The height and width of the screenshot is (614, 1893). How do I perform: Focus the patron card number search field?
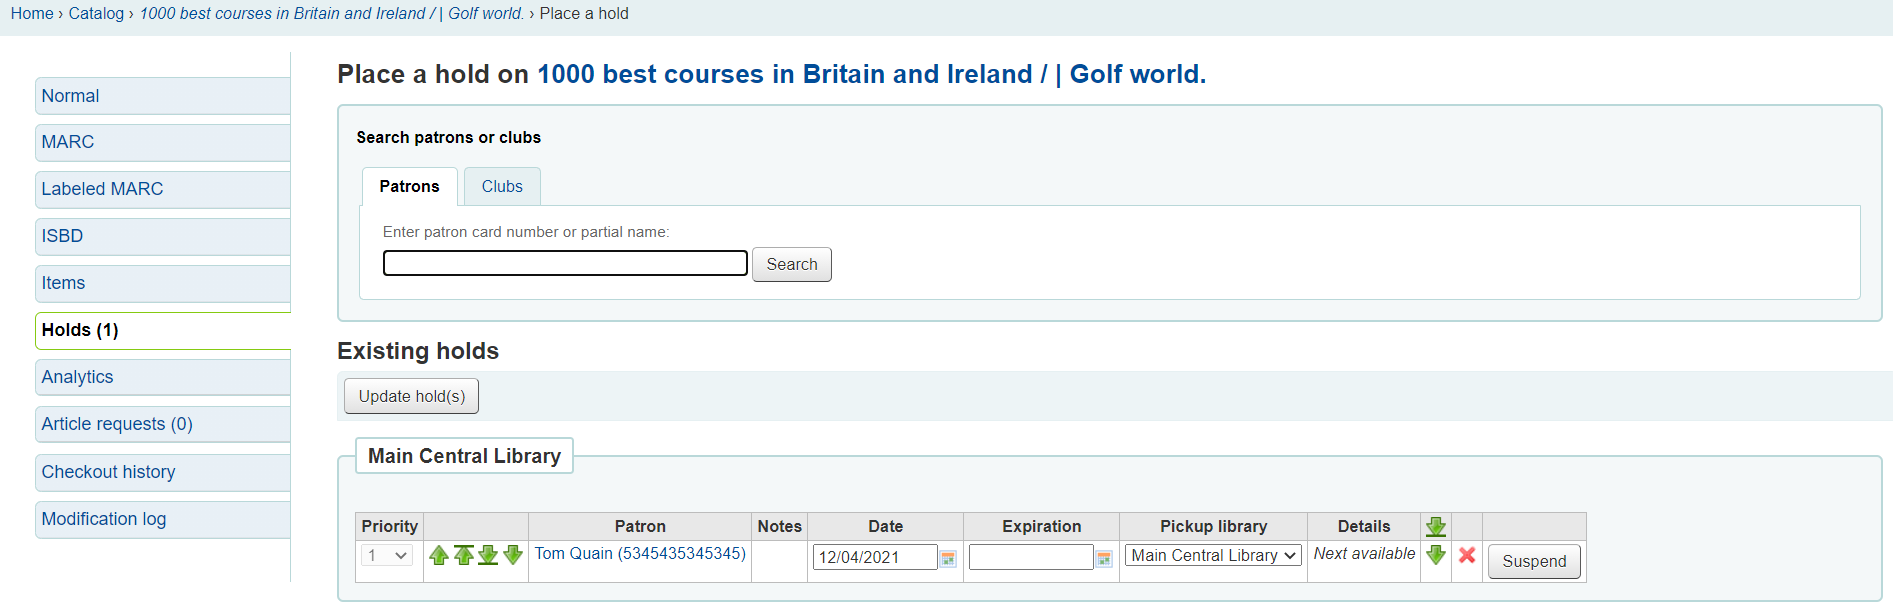565,263
